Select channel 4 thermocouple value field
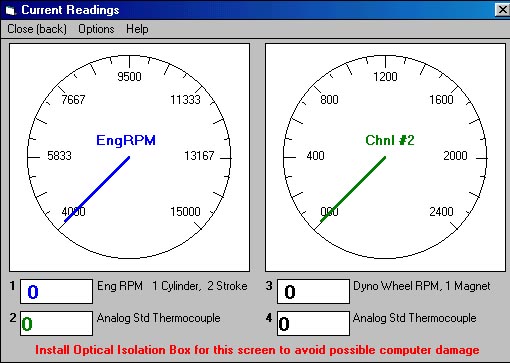This screenshot has height=363, width=510. click(x=313, y=323)
